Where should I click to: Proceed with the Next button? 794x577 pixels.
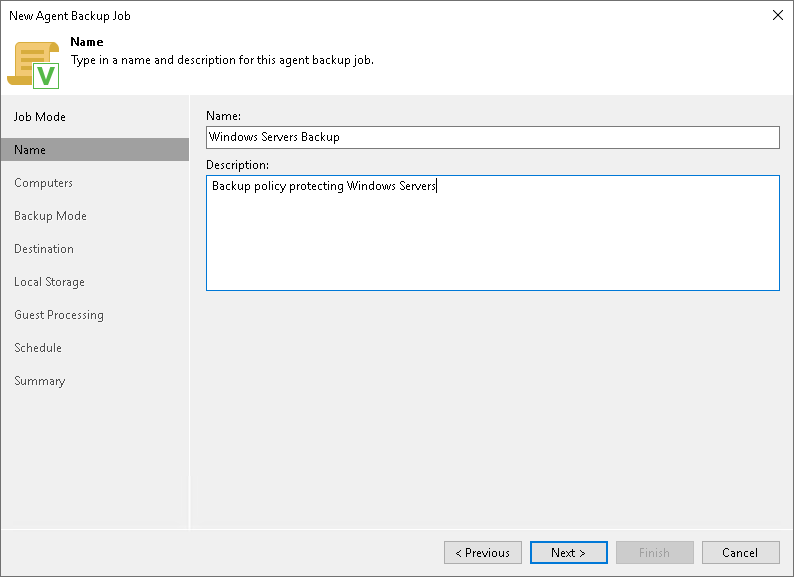569,553
